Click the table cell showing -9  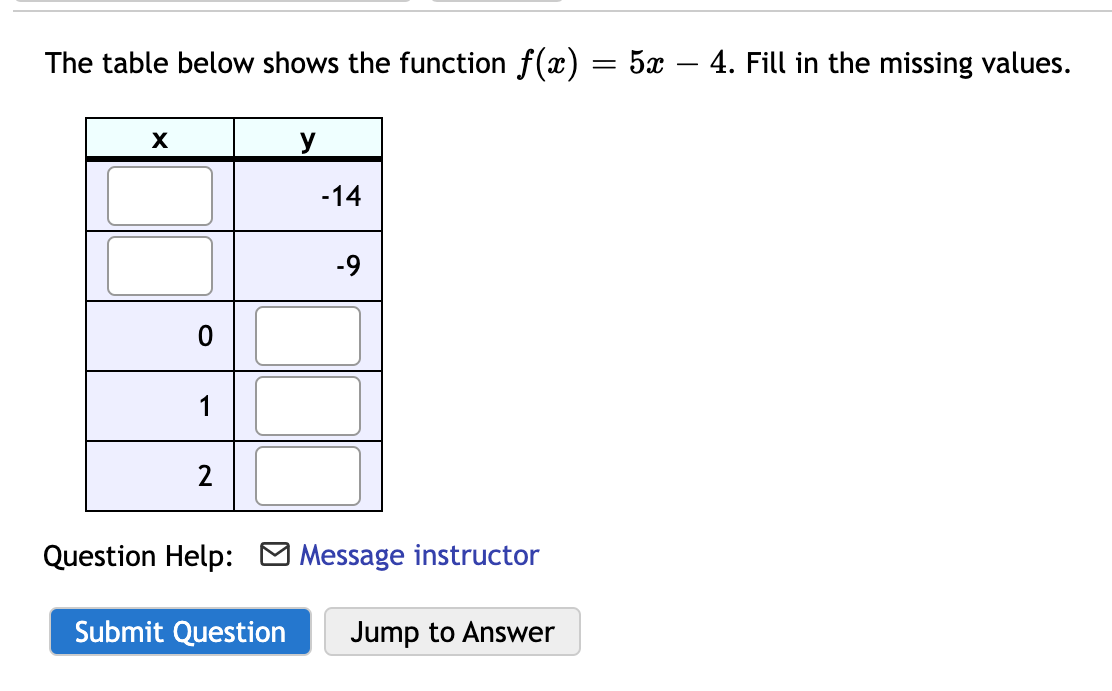tap(308, 265)
